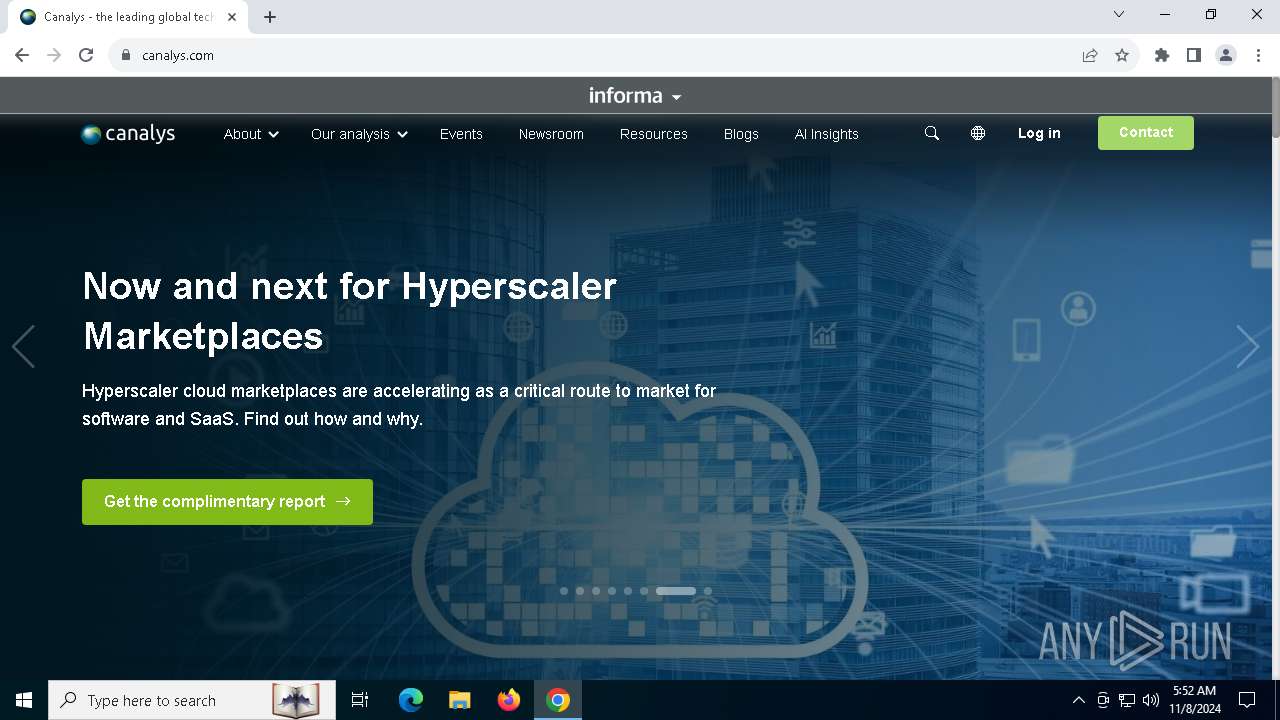Viewport: 1280px width, 720px height.
Task: Select Chrome icon on taskbar
Action: point(558,700)
